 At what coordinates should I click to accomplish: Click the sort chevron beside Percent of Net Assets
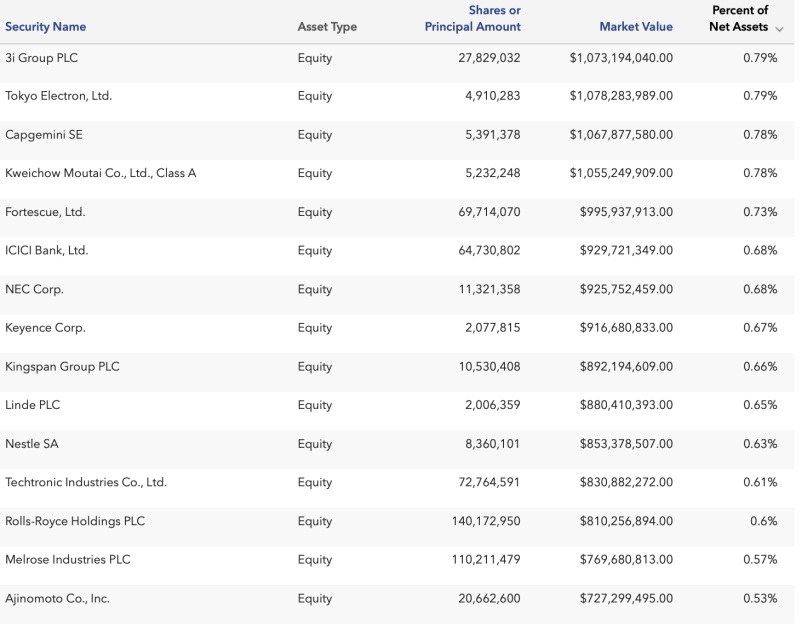(x=779, y=28)
